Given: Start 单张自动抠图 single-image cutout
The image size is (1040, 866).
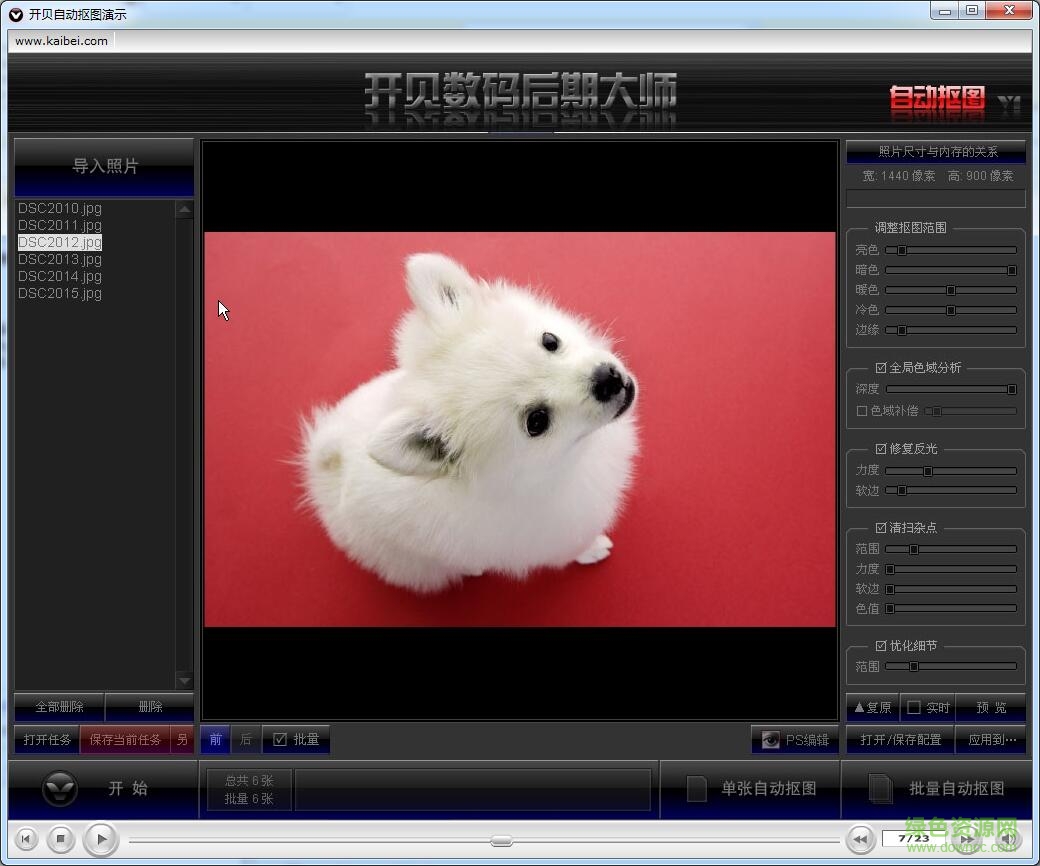Looking at the screenshot, I should pos(751,789).
